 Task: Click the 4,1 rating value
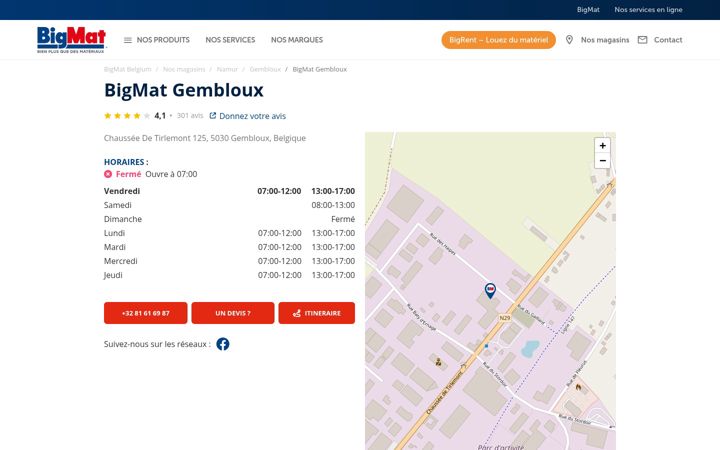[160, 116]
